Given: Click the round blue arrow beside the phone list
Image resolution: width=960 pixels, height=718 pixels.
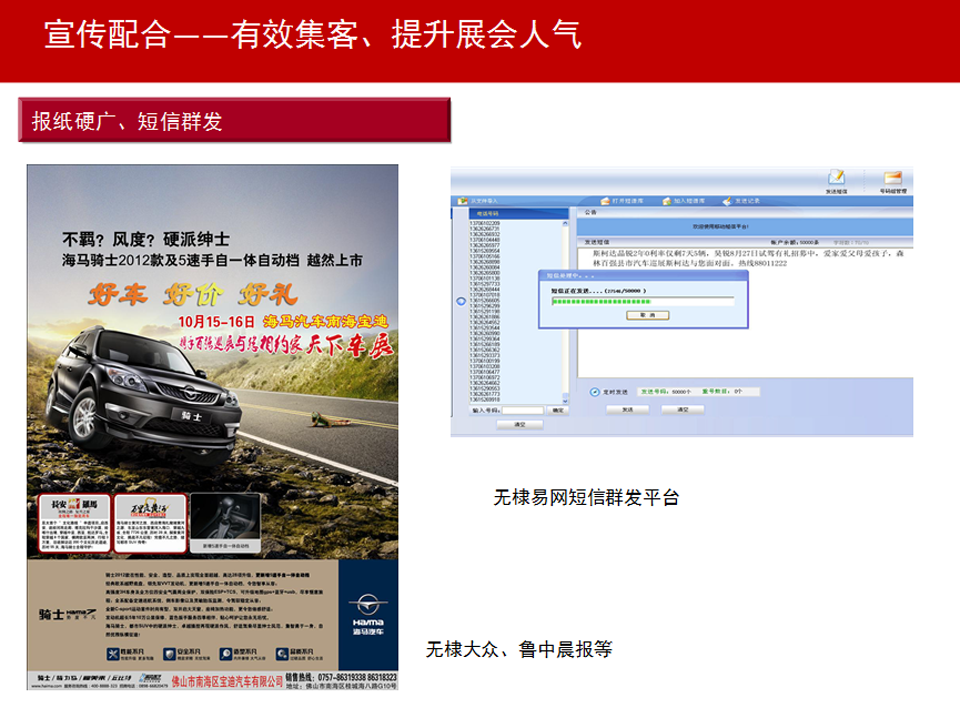Looking at the screenshot, I should click(x=461, y=301).
